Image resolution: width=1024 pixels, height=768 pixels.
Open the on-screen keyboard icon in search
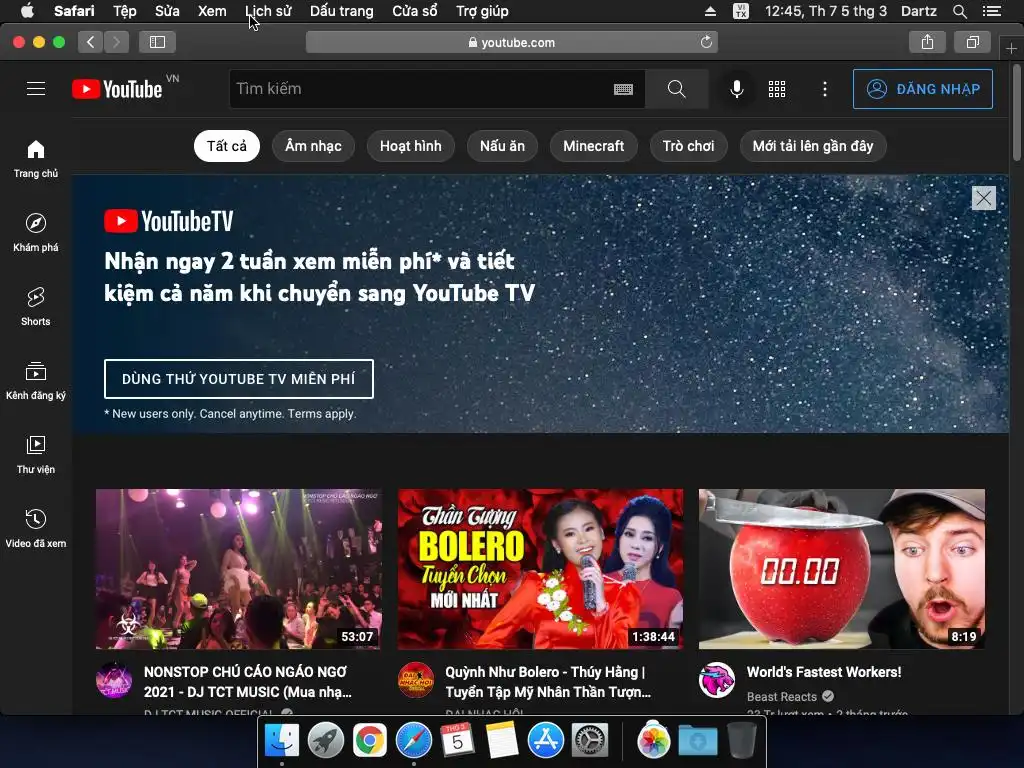[623, 89]
